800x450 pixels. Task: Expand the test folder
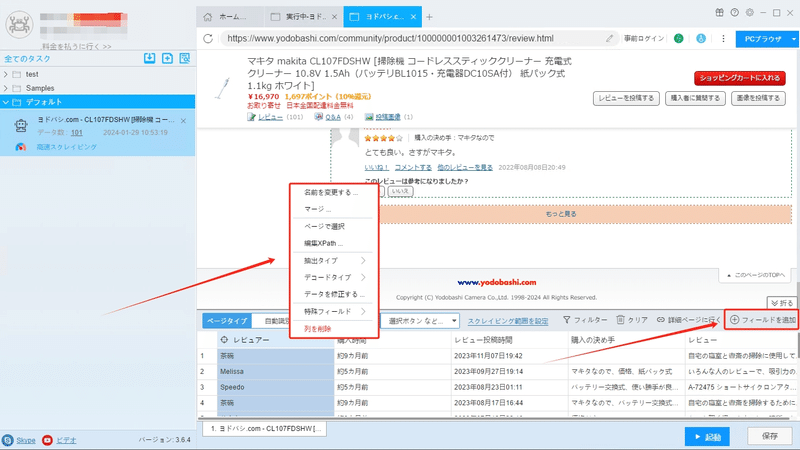click(6, 74)
